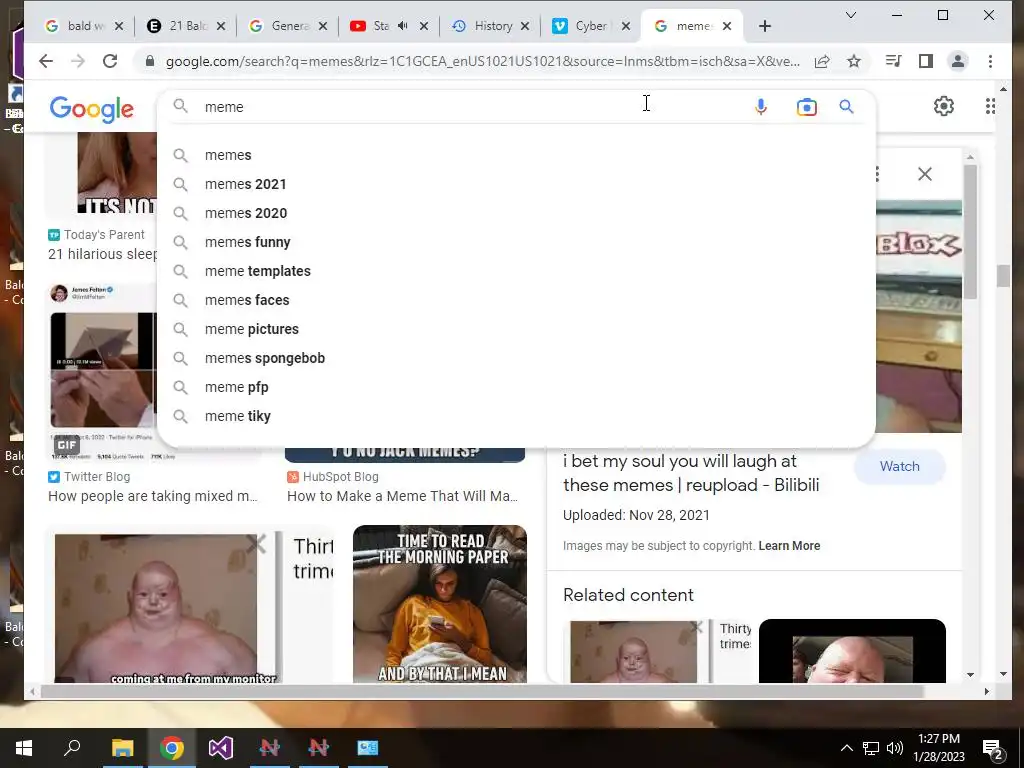Close the image preview panel with the X
The image size is (1024, 768).
click(x=925, y=174)
